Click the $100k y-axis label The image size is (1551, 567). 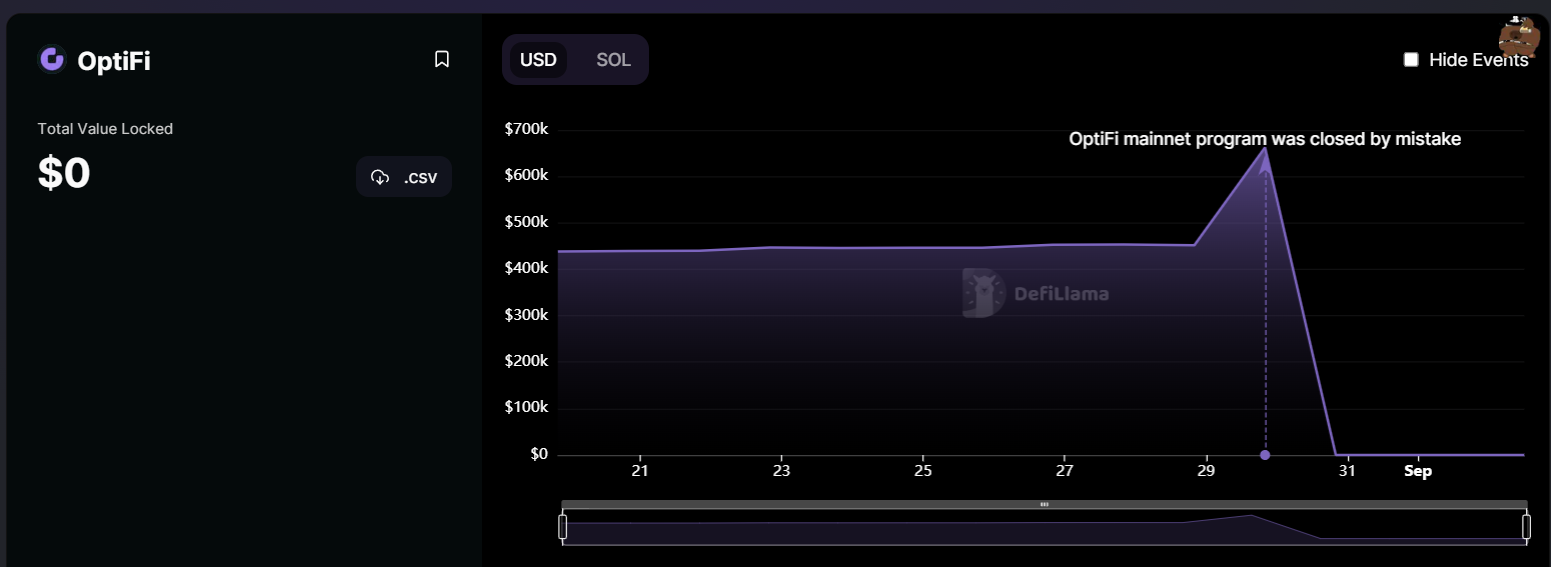(x=526, y=408)
